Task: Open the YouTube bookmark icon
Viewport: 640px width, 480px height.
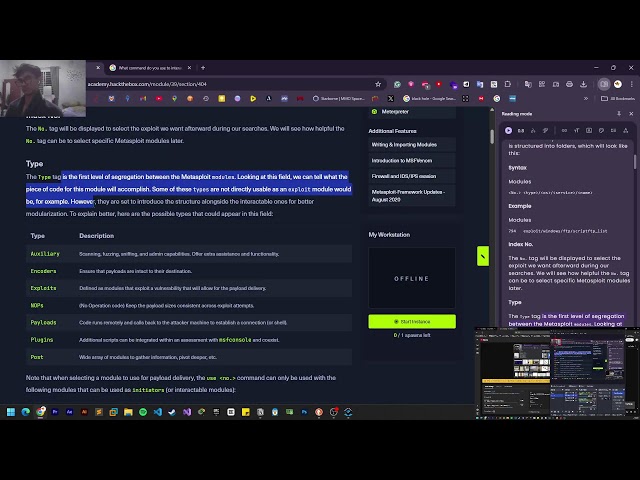Action: coord(159,98)
